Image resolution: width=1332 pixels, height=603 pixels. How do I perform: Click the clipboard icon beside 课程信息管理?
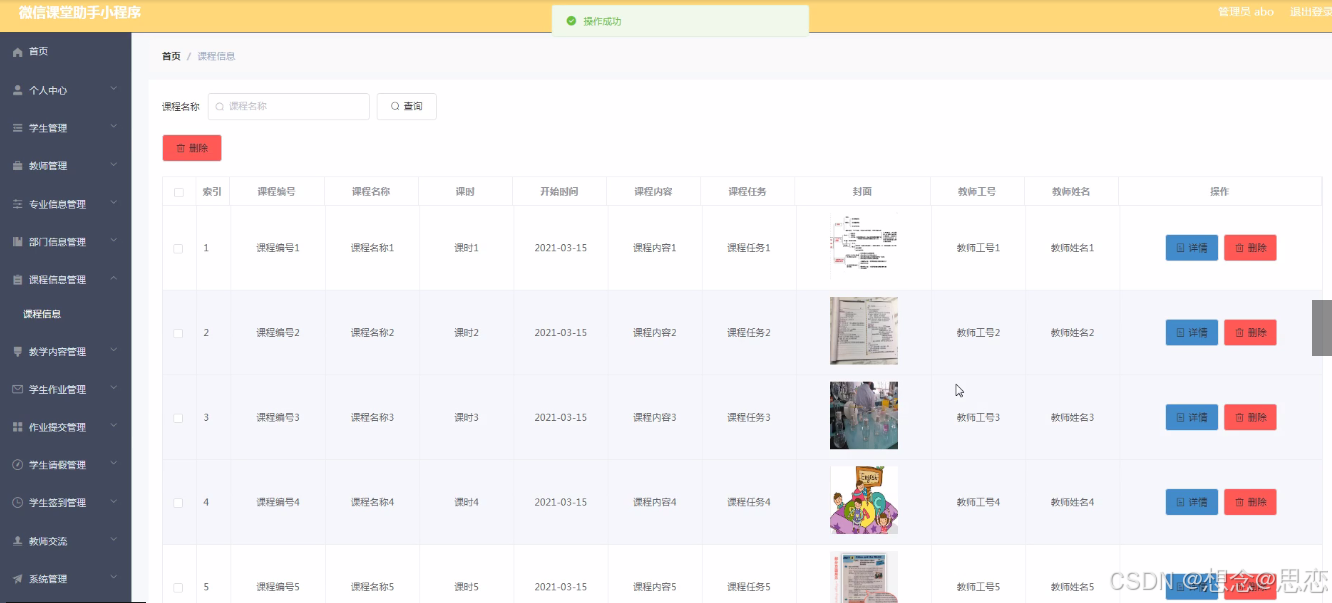[x=17, y=280]
